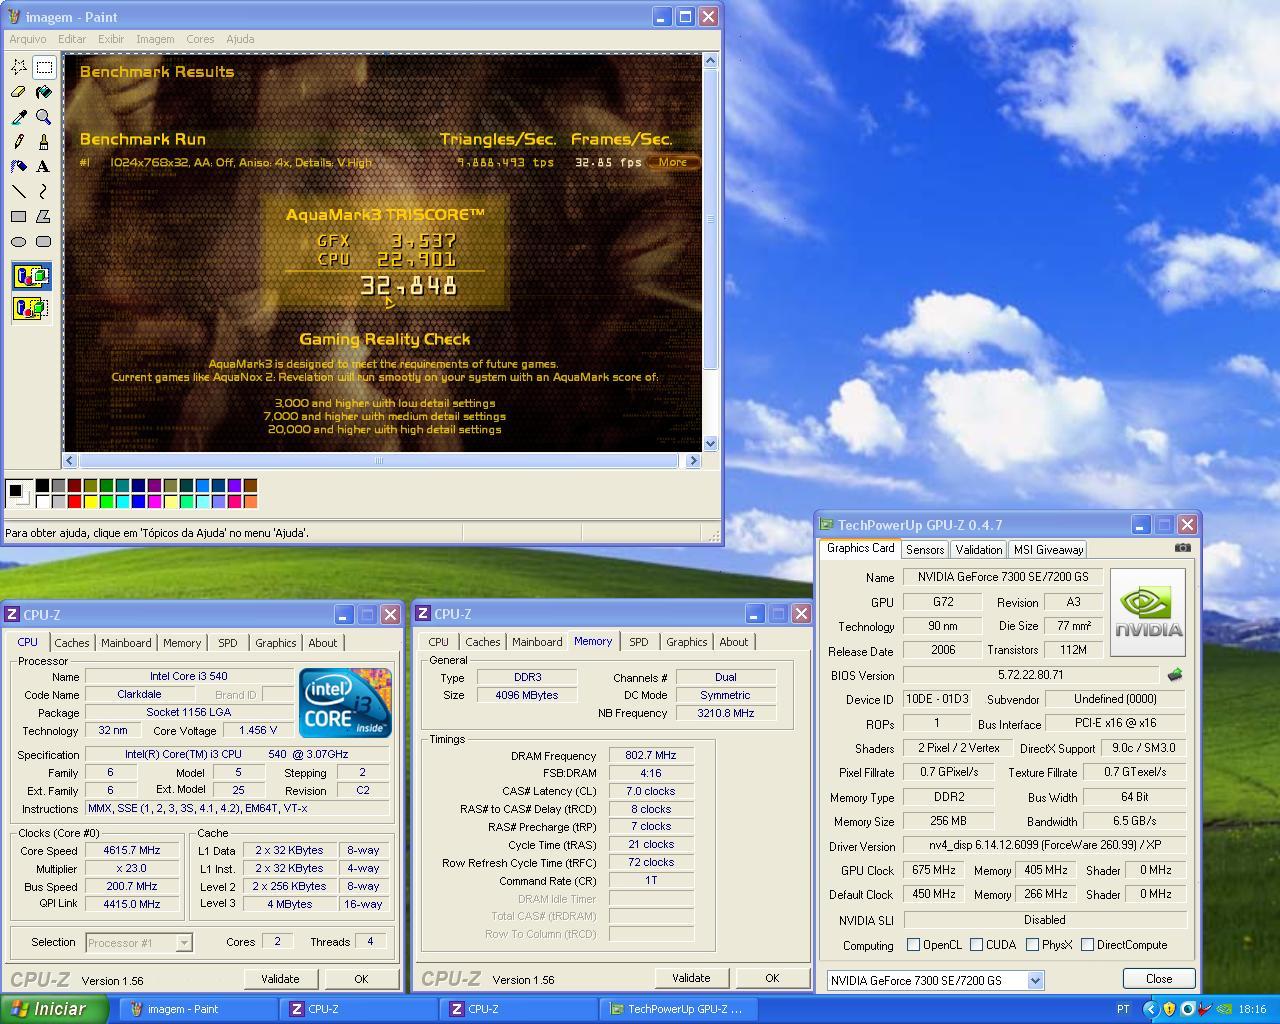This screenshot has height=1024, width=1280.
Task: Choose the Eraser tool in Paint
Action: 18,92
